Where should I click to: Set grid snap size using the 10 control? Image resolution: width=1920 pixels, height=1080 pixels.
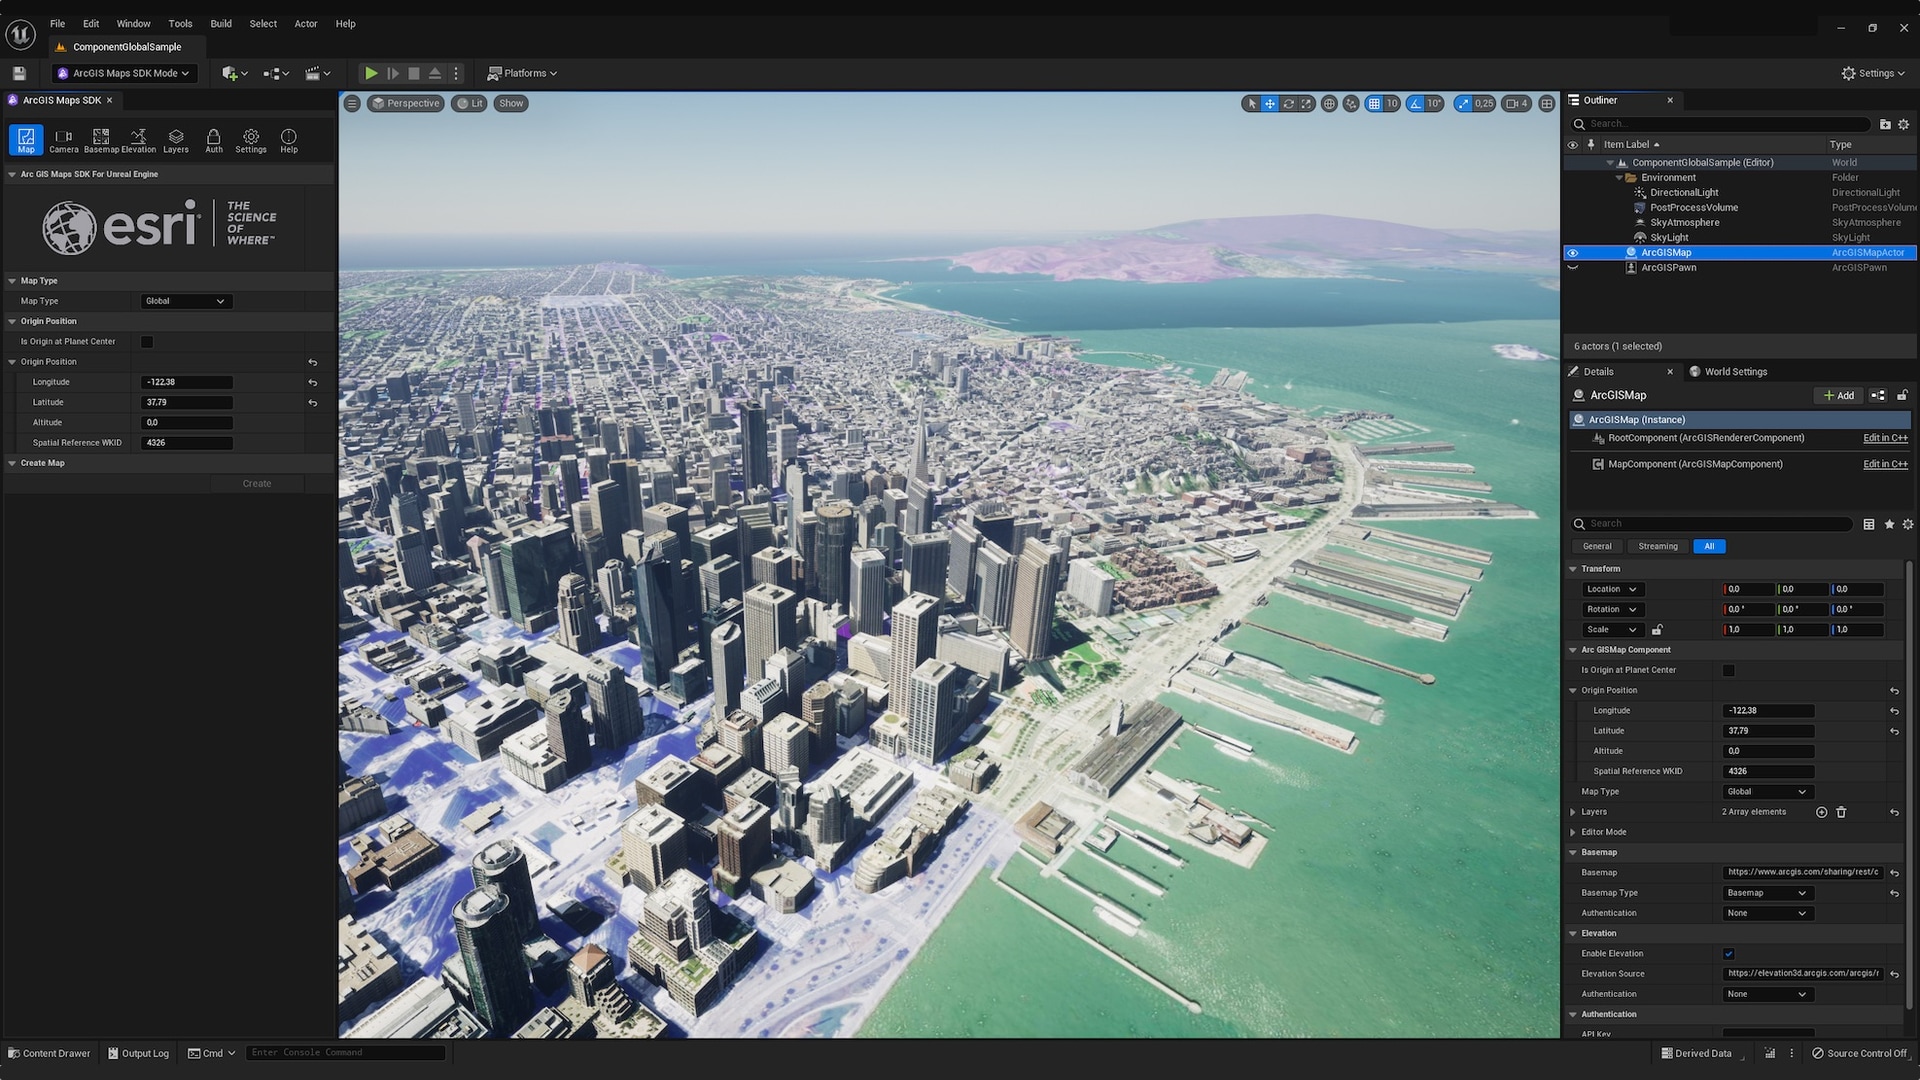point(1392,103)
